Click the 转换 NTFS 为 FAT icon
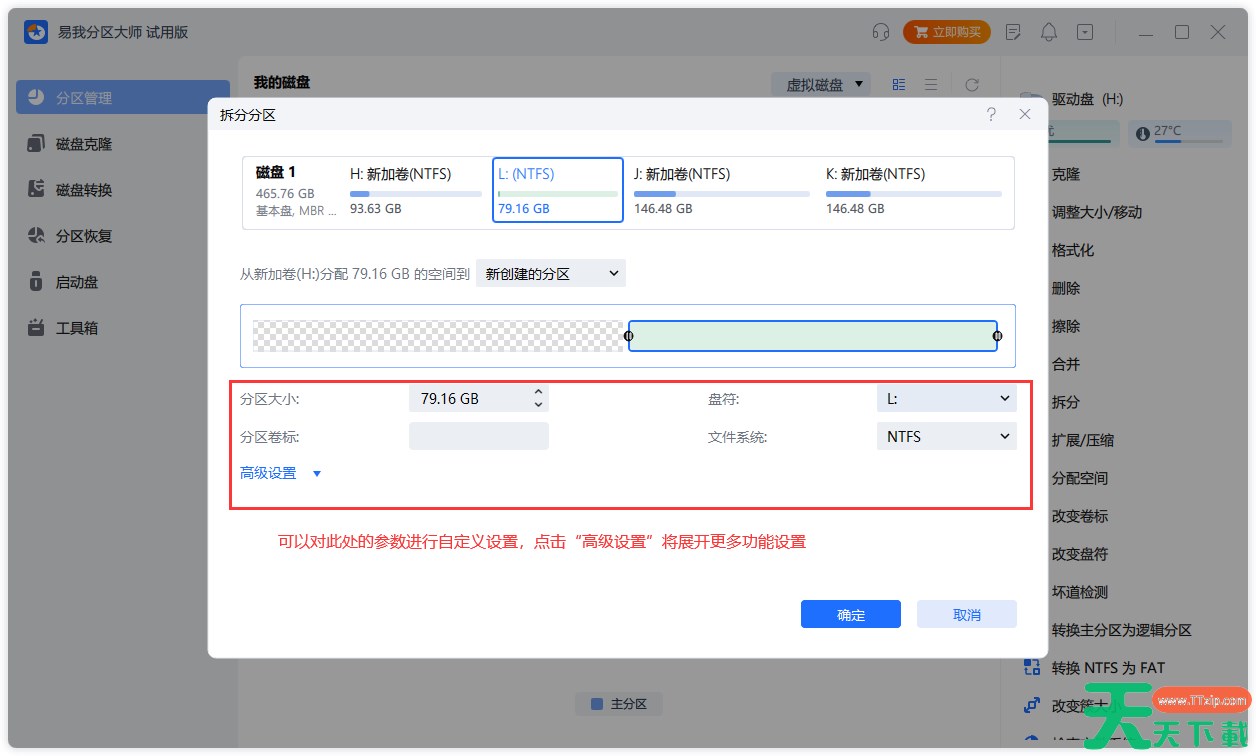This screenshot has height=756, width=1256. (x=1032, y=668)
